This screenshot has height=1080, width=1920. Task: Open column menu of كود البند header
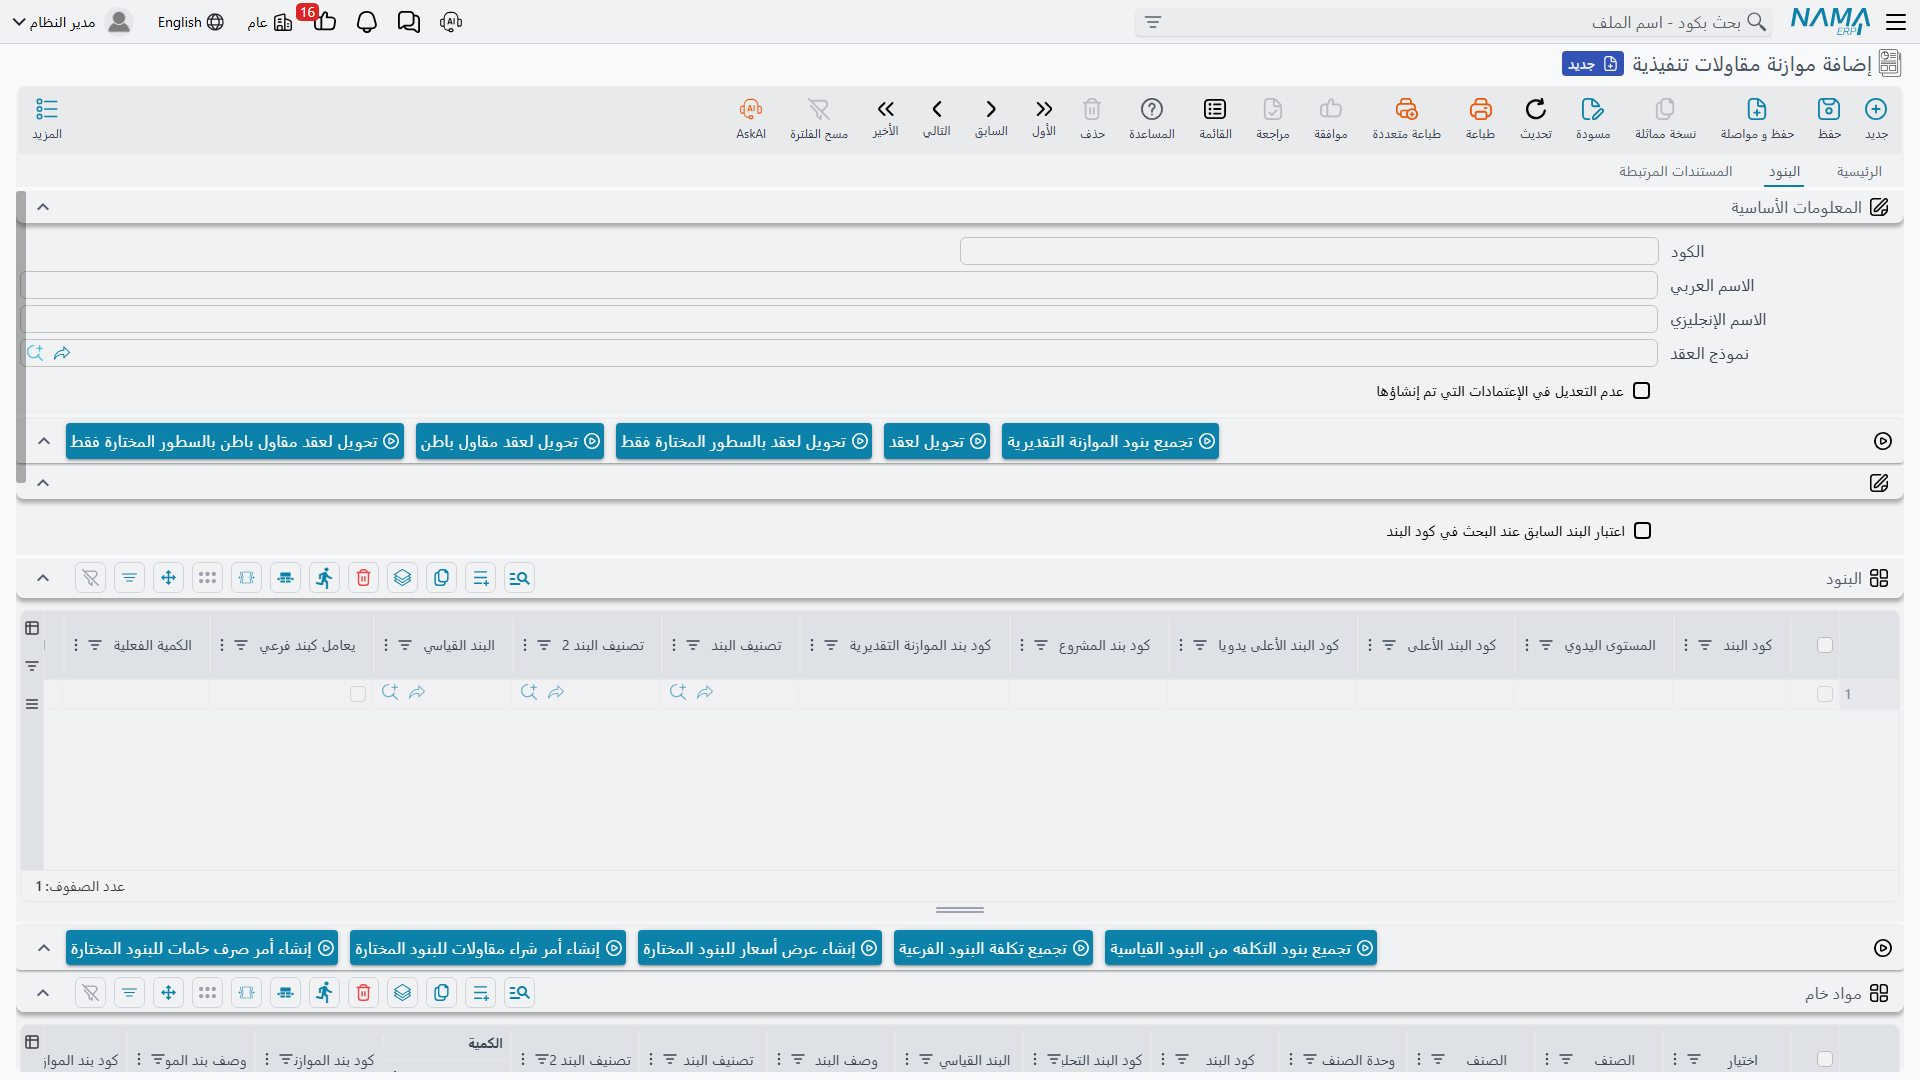pos(1686,646)
